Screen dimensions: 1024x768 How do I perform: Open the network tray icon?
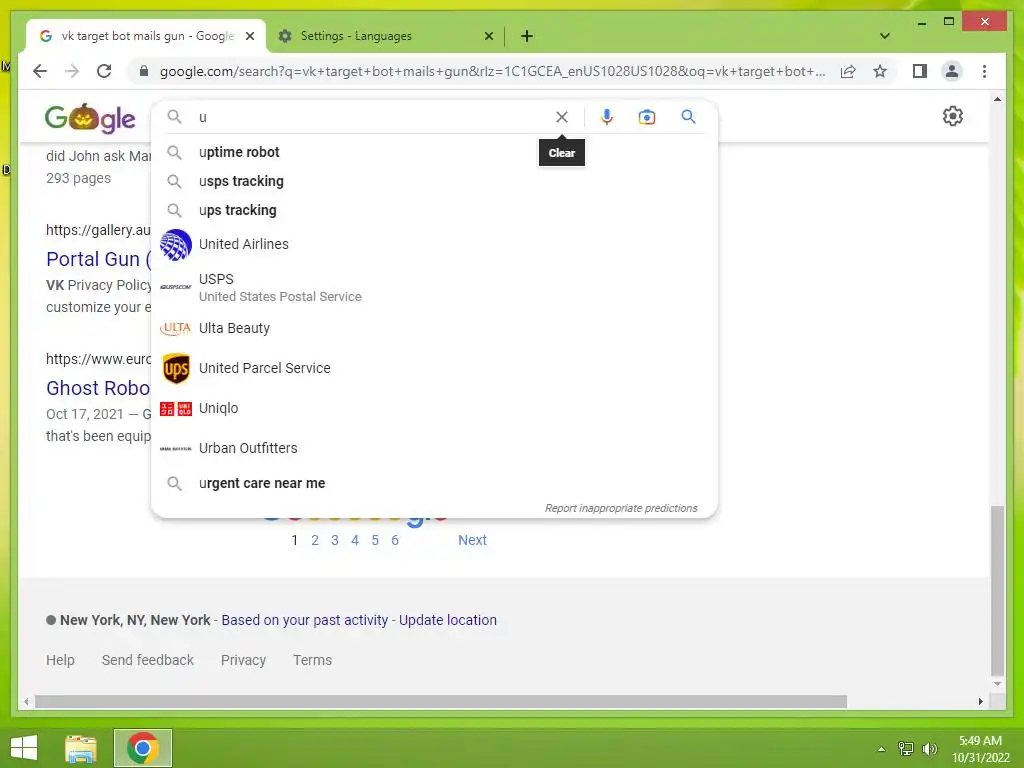(x=906, y=749)
